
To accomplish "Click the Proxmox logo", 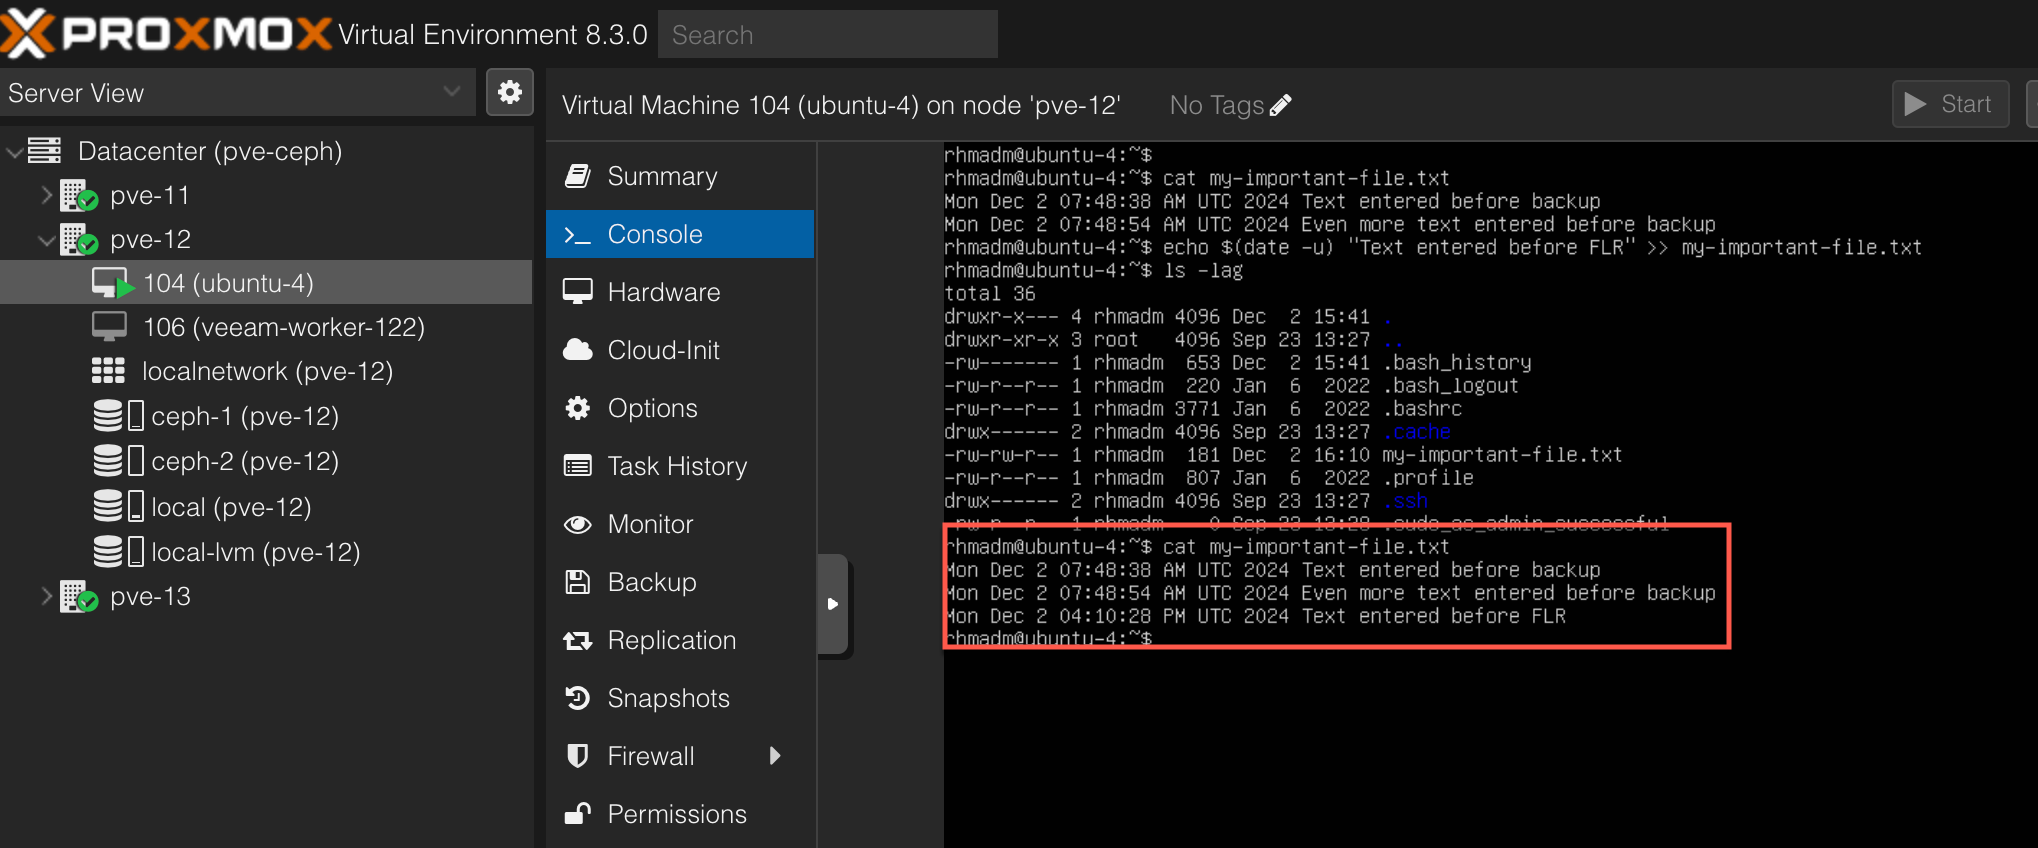I will coord(165,33).
